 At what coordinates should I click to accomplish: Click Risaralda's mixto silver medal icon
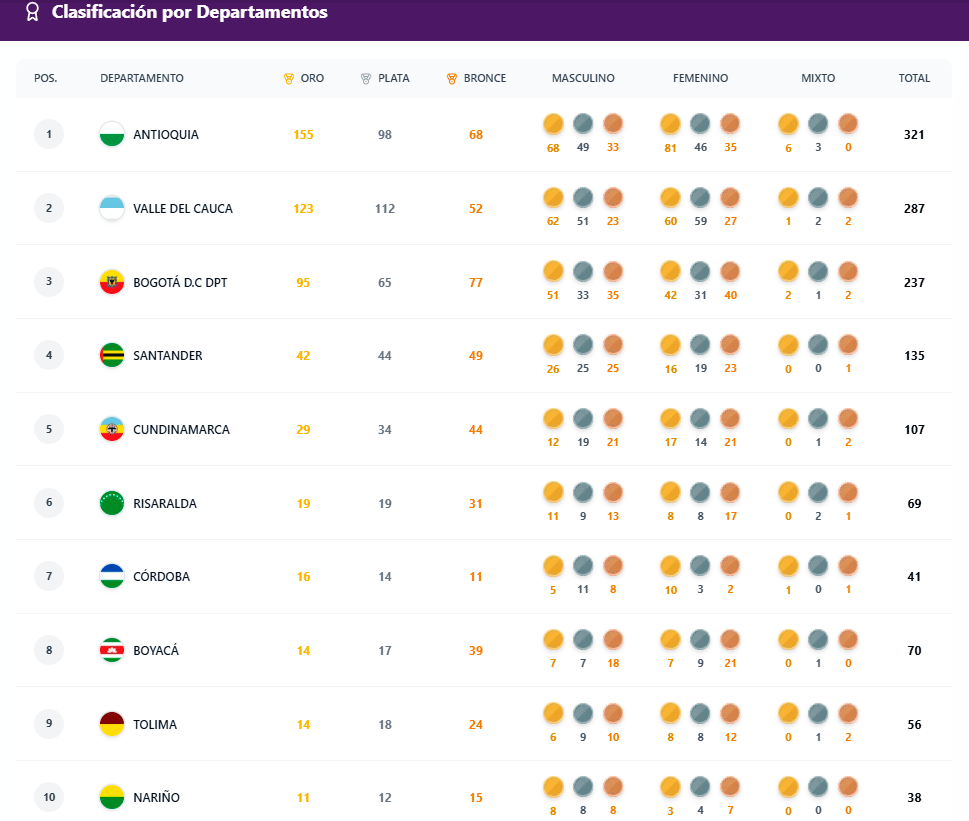[x=817, y=492]
